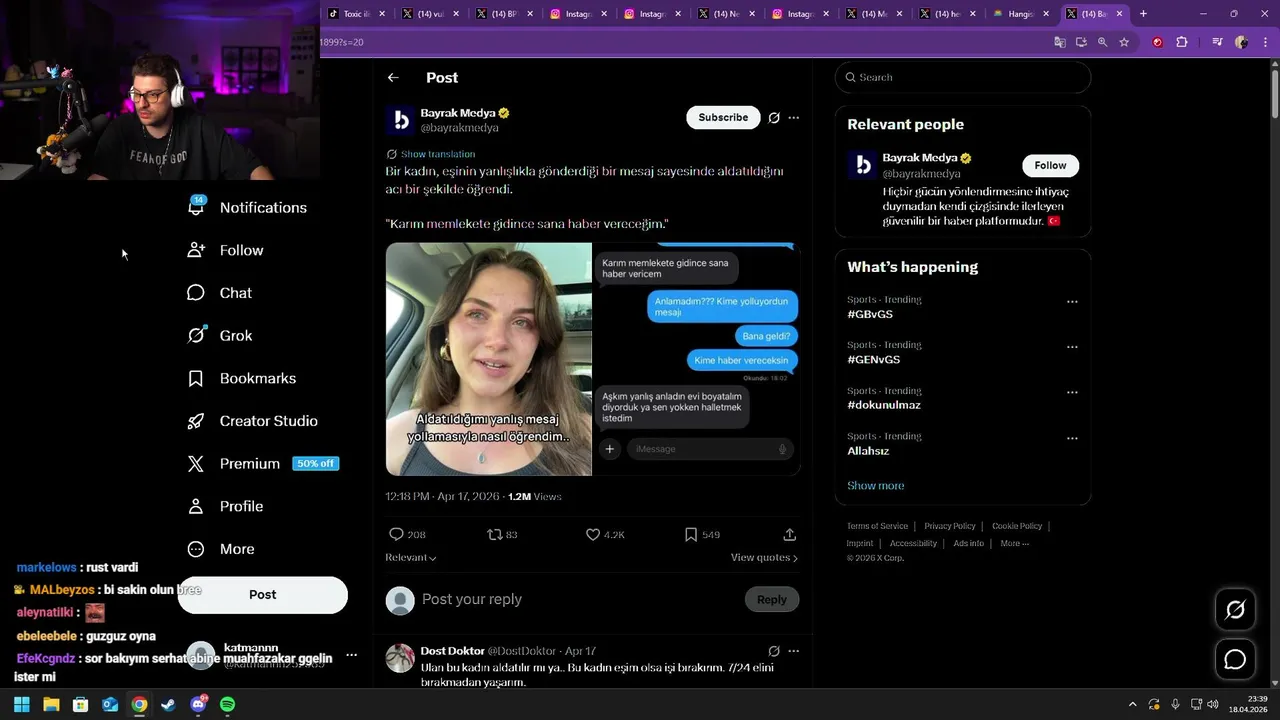Viewport: 1280px width, 720px height.
Task: Open File Explorer from taskbar
Action: pyautogui.click(x=51, y=704)
